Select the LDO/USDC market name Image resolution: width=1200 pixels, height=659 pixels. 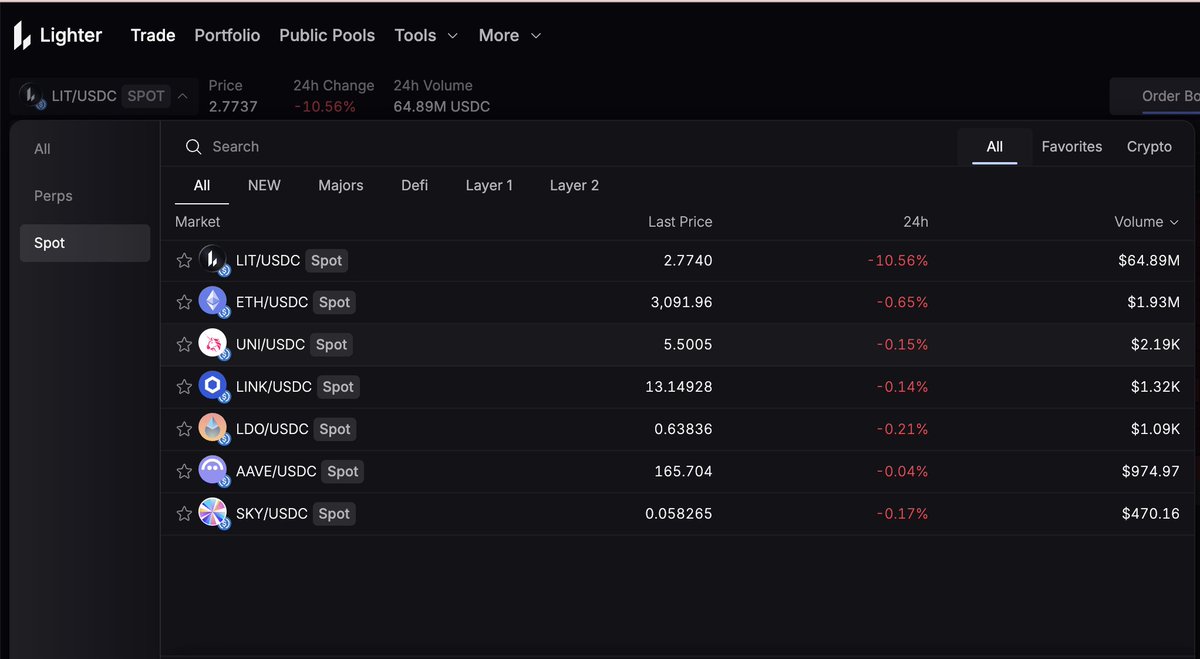click(x=272, y=429)
